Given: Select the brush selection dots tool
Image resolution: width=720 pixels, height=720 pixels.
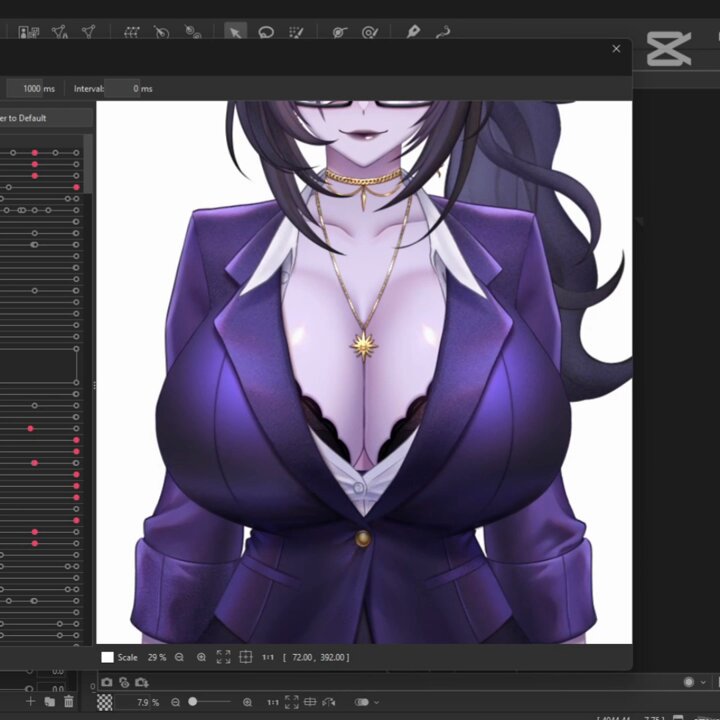Looking at the screenshot, I should click(296, 32).
